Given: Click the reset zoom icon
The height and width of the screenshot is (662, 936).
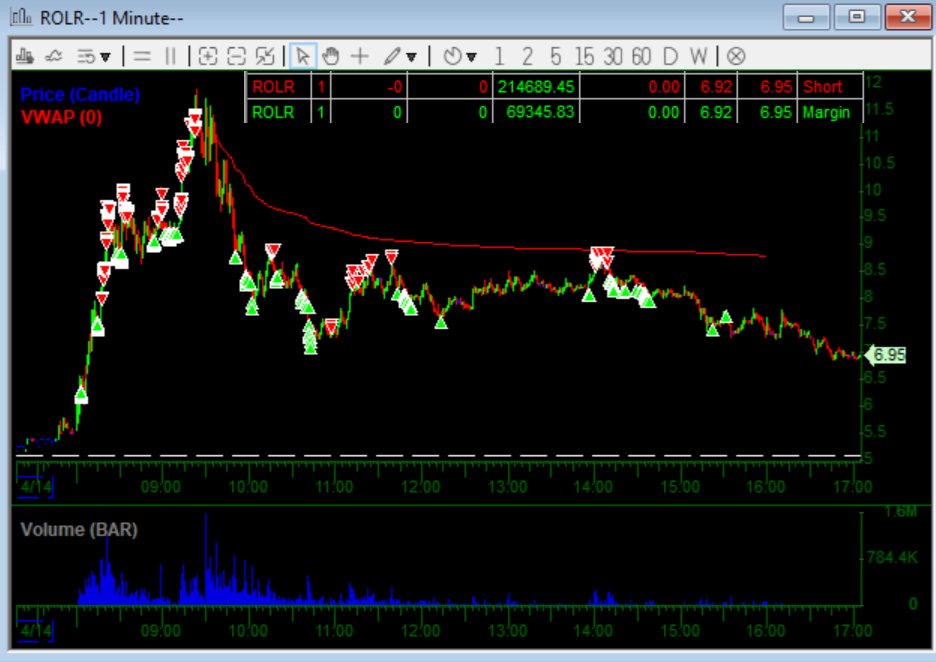Looking at the screenshot, I should pyautogui.click(x=265, y=57).
